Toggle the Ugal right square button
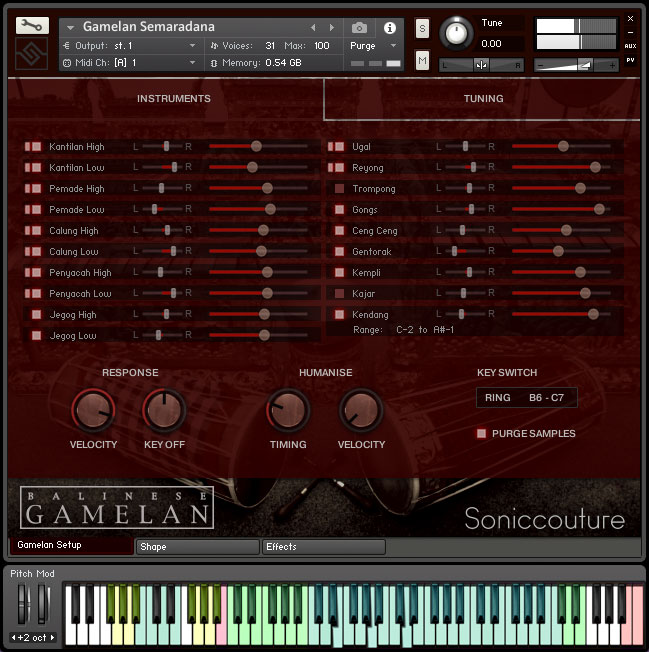 pos(339,146)
